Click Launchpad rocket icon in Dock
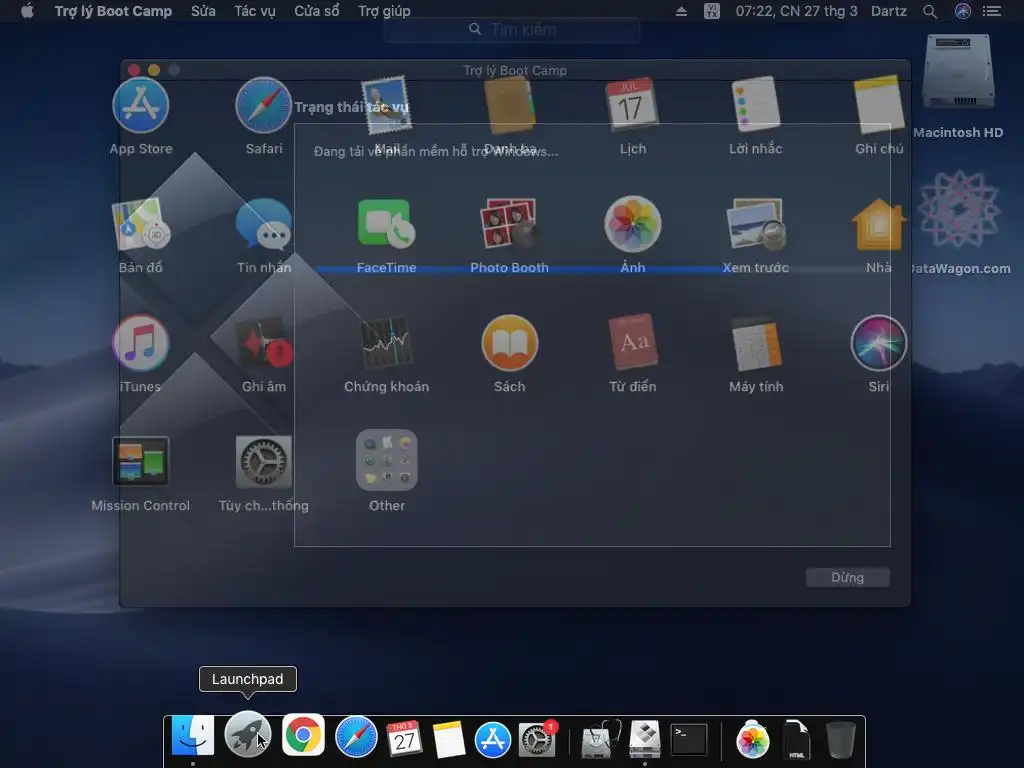The image size is (1024, 768). point(248,735)
